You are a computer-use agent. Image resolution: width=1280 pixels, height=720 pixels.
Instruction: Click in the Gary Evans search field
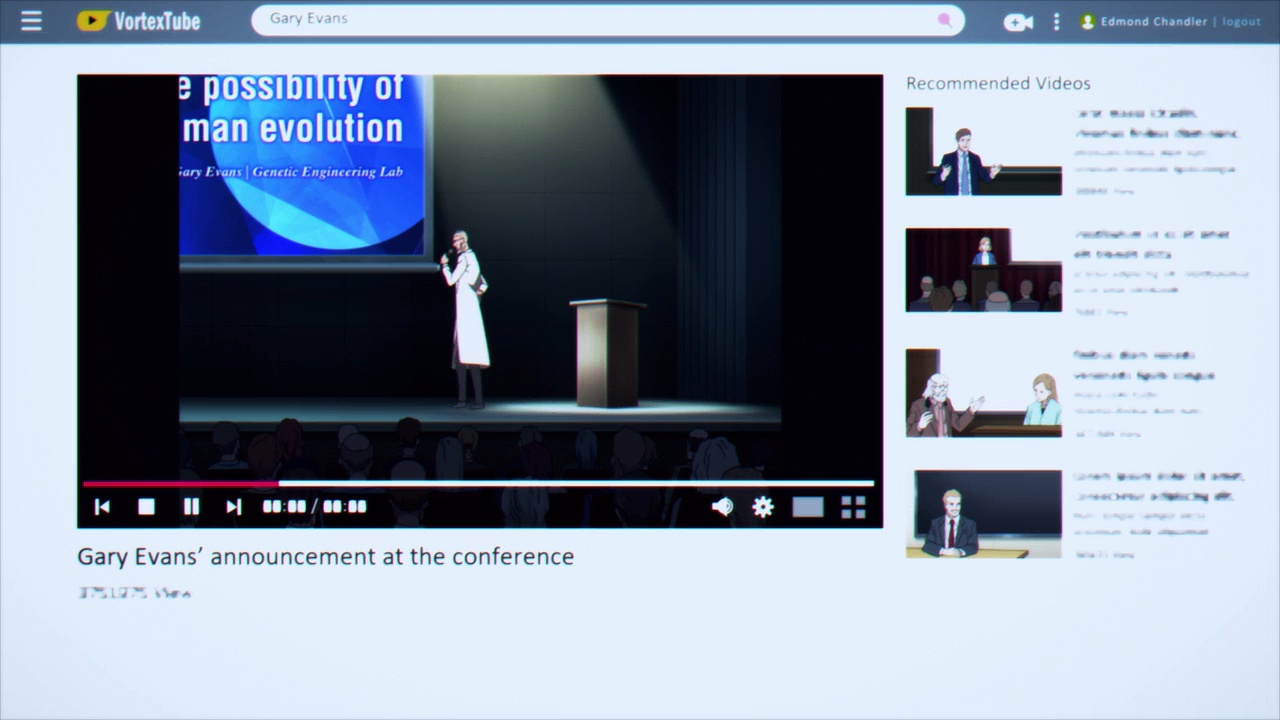pyautogui.click(x=600, y=20)
